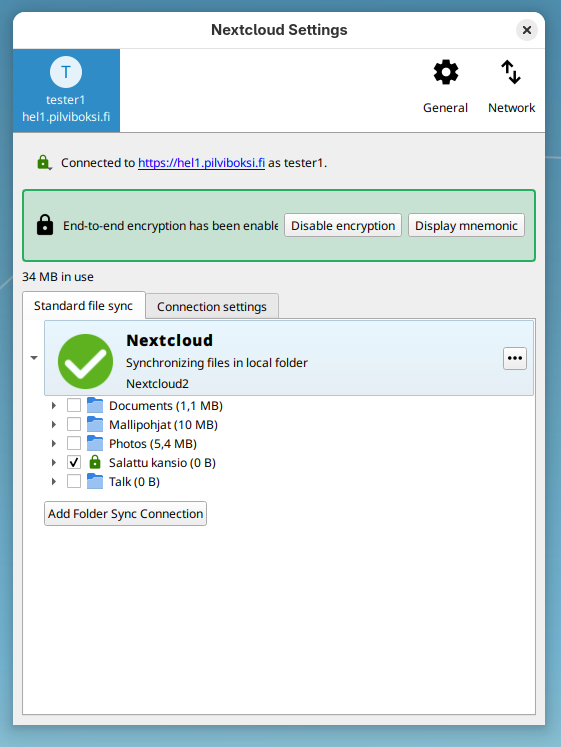Image resolution: width=561 pixels, height=747 pixels.
Task: Expand the Photos folder arrow
Action: click(54, 444)
